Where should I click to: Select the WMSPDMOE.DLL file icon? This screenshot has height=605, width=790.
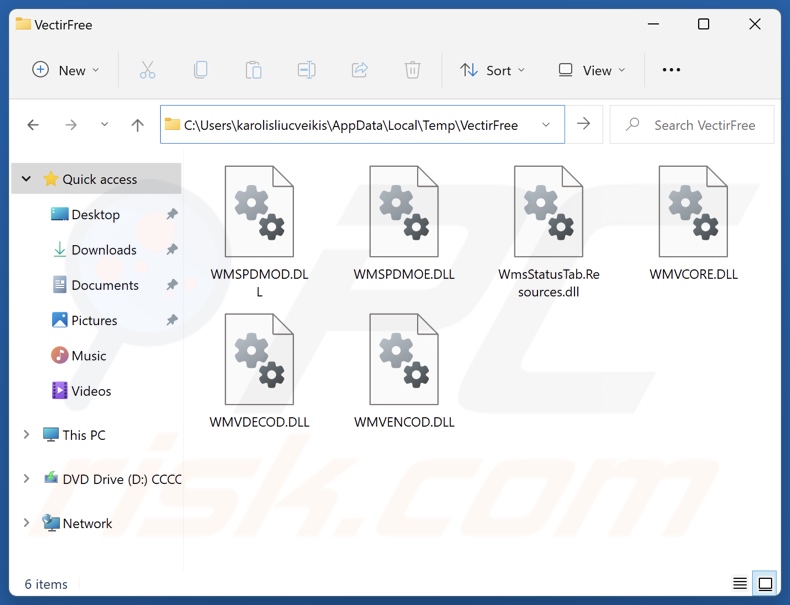404,212
